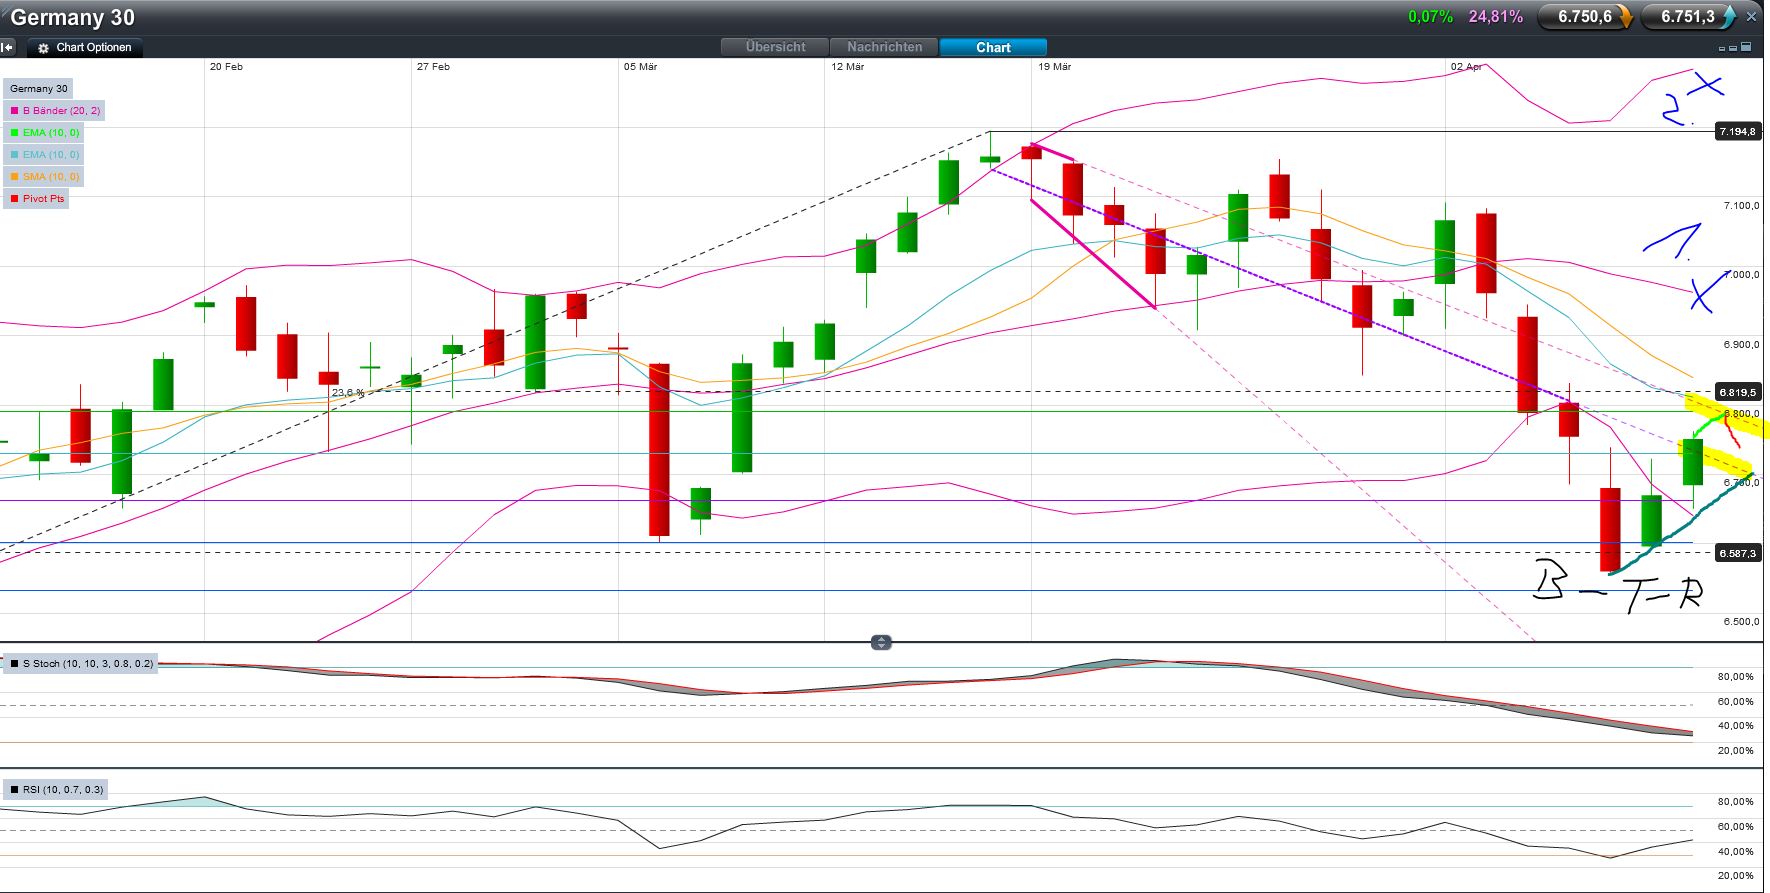Click the Germany 30 legend label
The image size is (1770, 893).
point(38,89)
